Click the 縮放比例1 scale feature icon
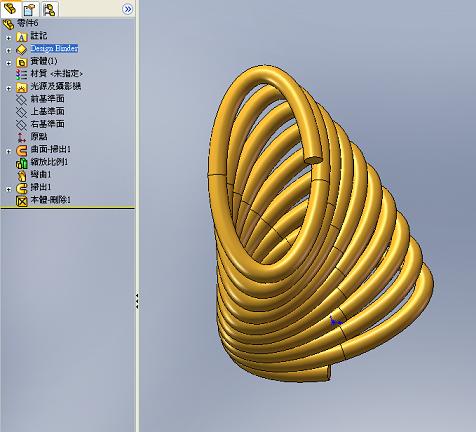Screen dimensions: 476x432 pos(22,163)
